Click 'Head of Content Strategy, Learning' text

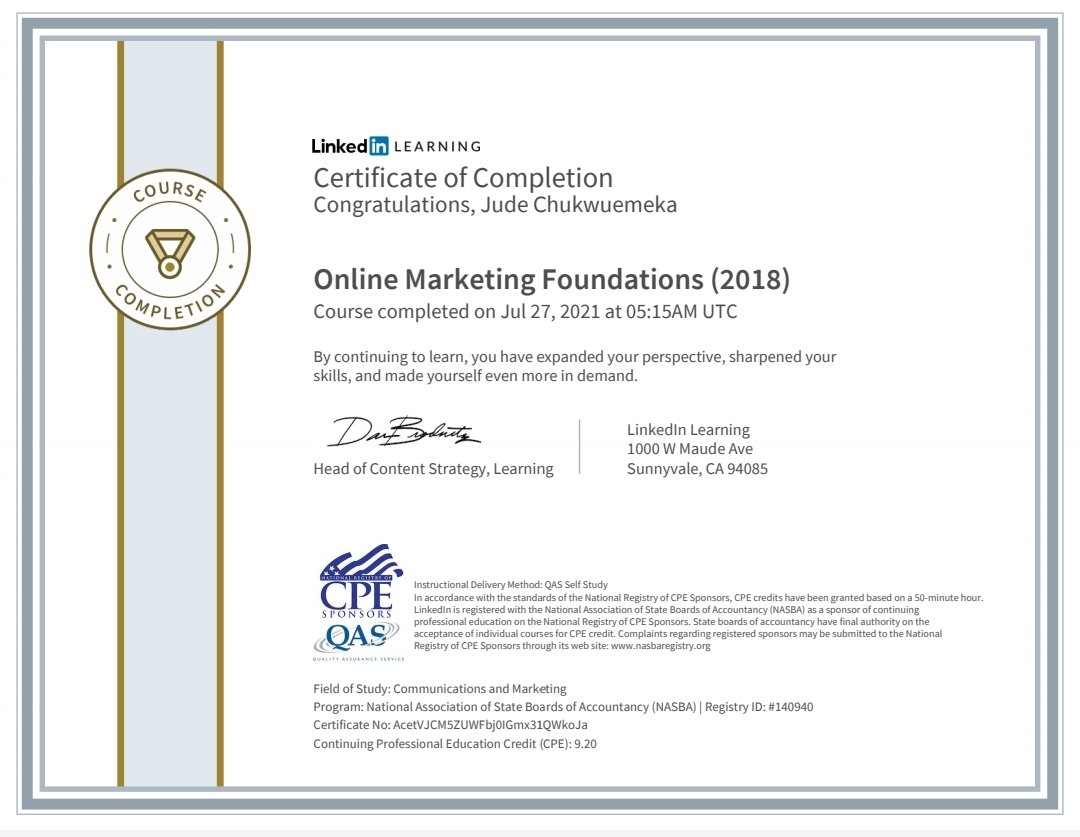[433, 468]
